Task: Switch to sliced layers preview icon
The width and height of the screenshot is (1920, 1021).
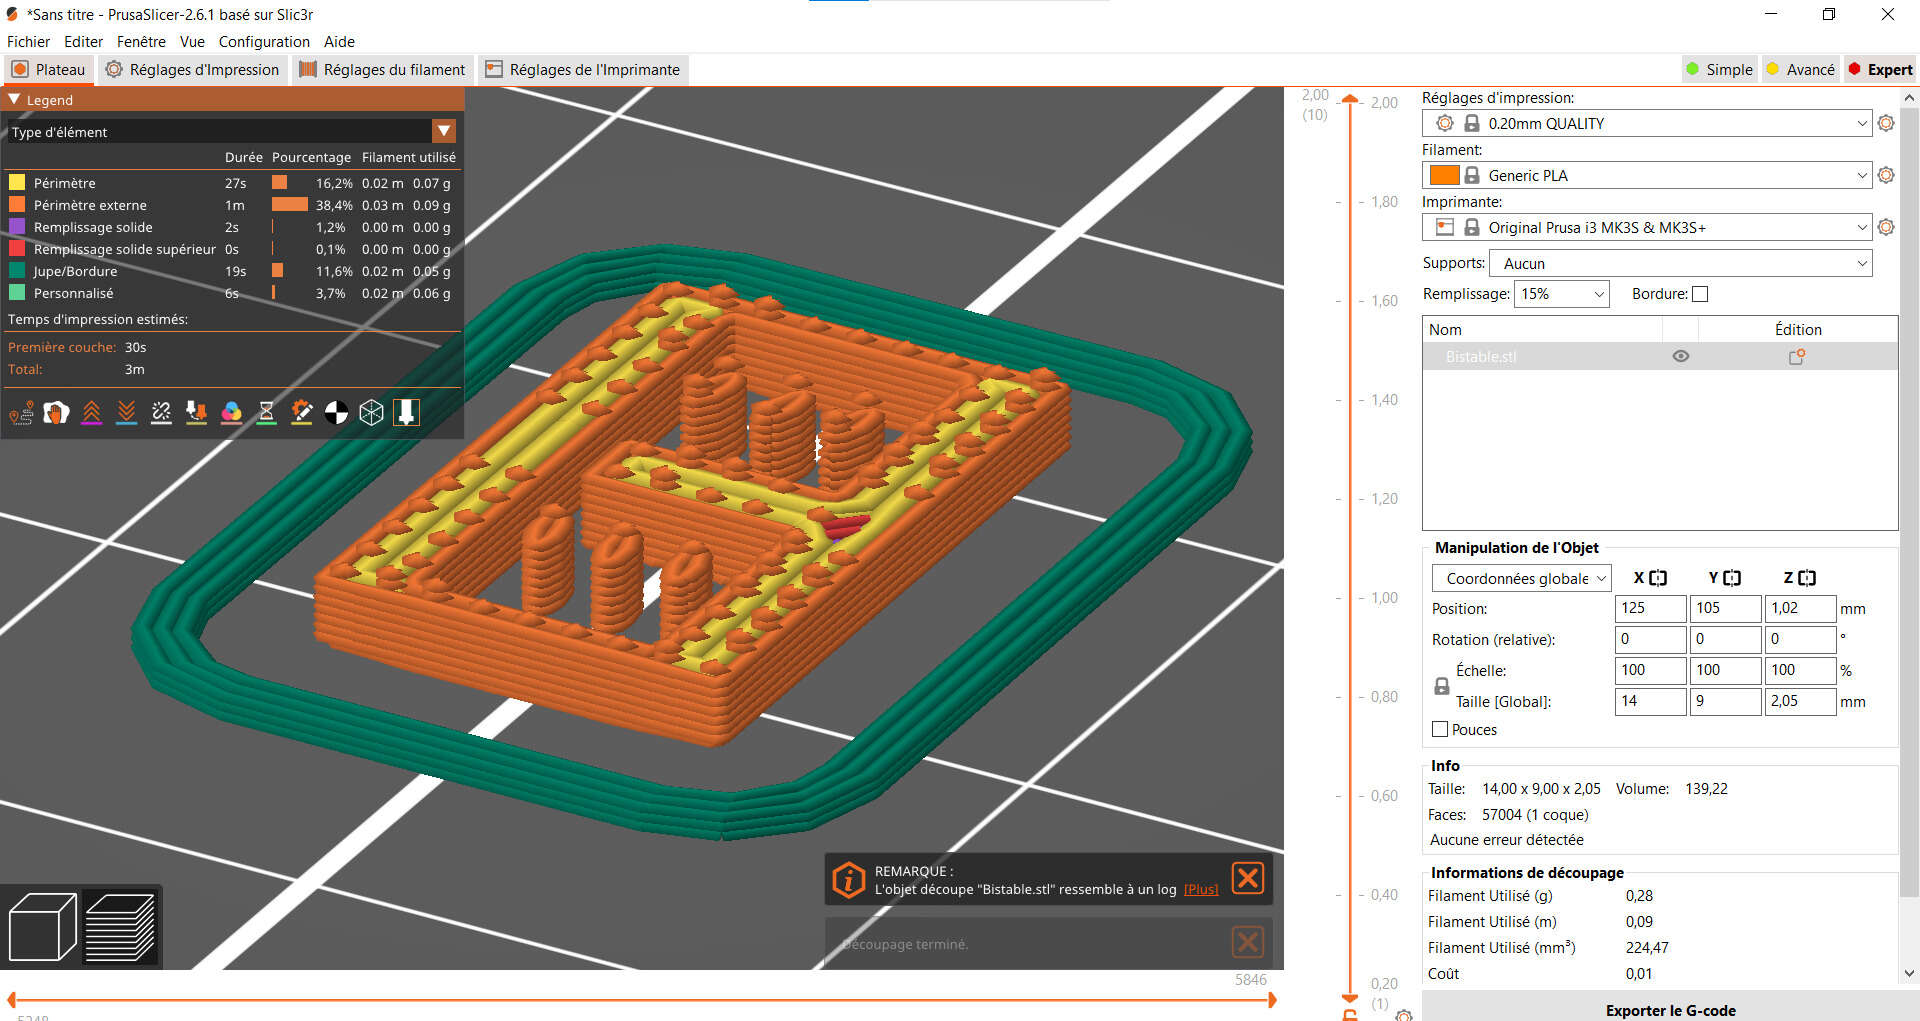Action: [x=120, y=927]
